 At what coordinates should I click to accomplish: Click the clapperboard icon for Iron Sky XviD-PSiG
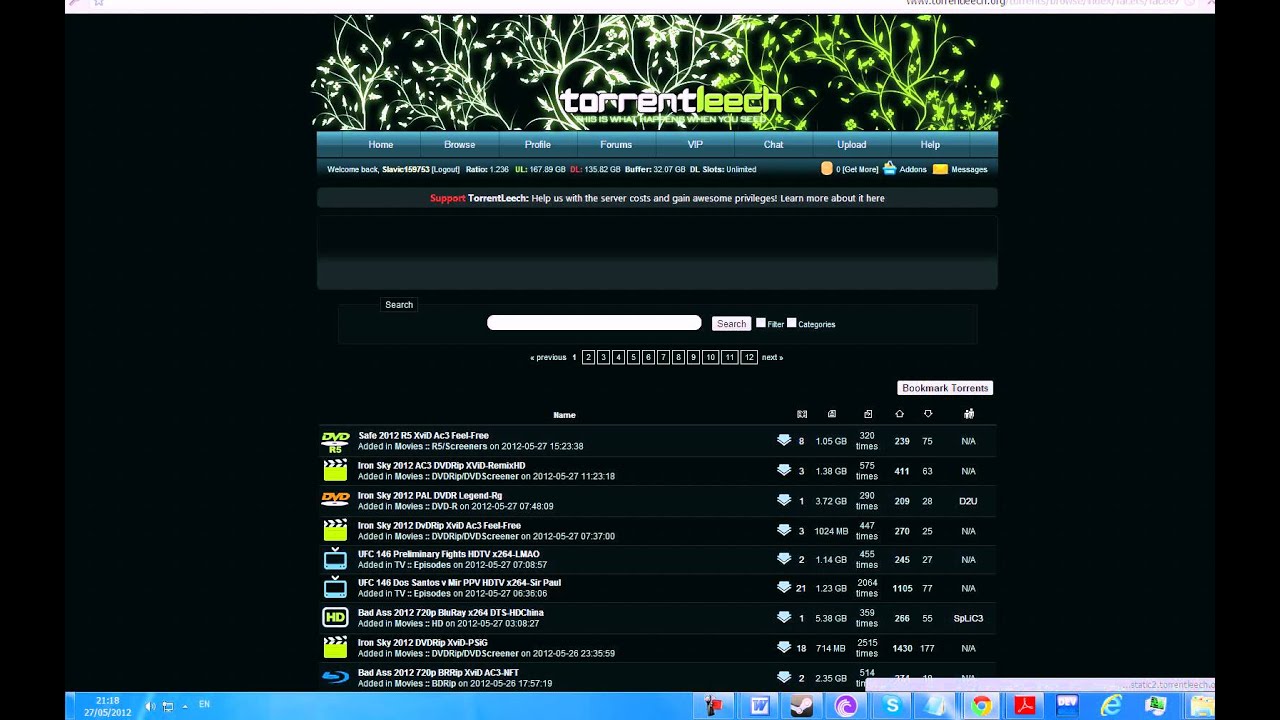[335, 648]
